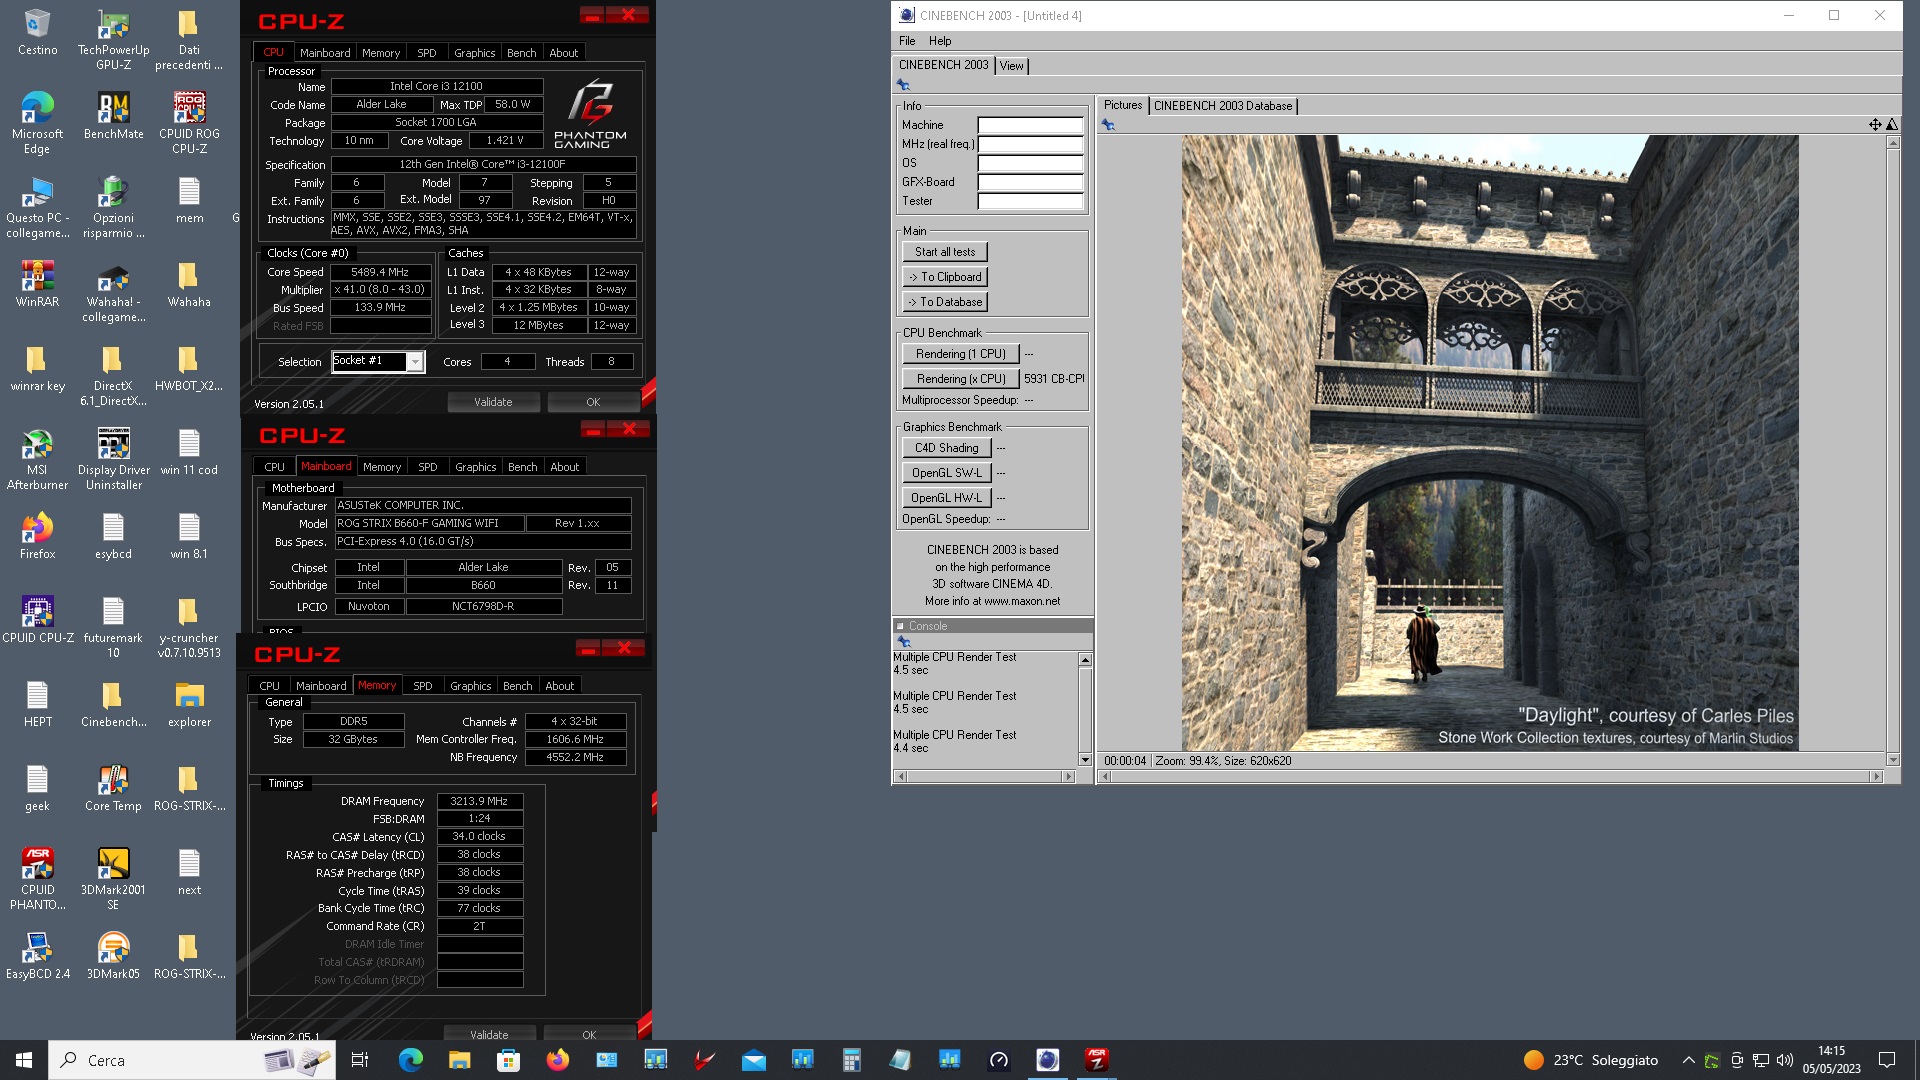Select the y-cruncher v0.7.10.9513 folder

point(189,626)
